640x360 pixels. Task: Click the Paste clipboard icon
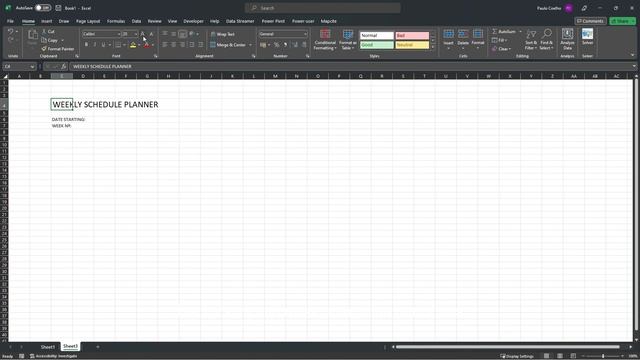33,35
